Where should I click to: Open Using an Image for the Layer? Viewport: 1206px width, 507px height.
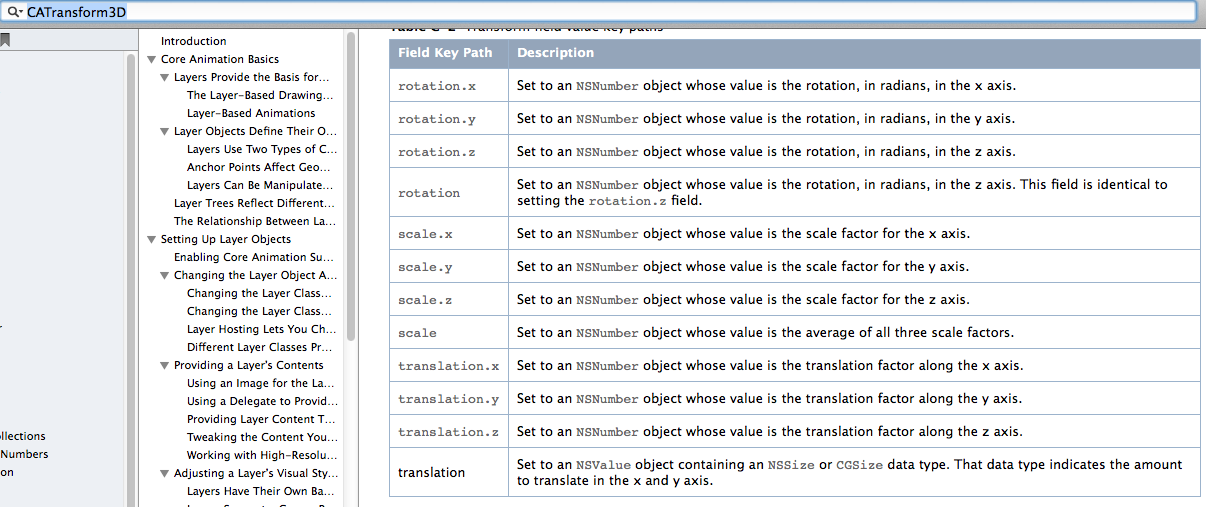[x=260, y=383]
